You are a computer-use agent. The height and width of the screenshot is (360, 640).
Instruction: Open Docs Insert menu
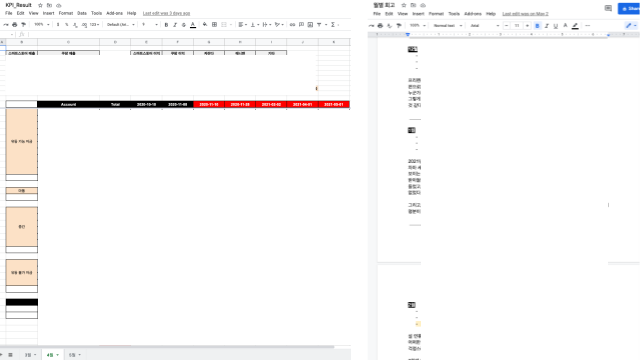(x=418, y=13)
